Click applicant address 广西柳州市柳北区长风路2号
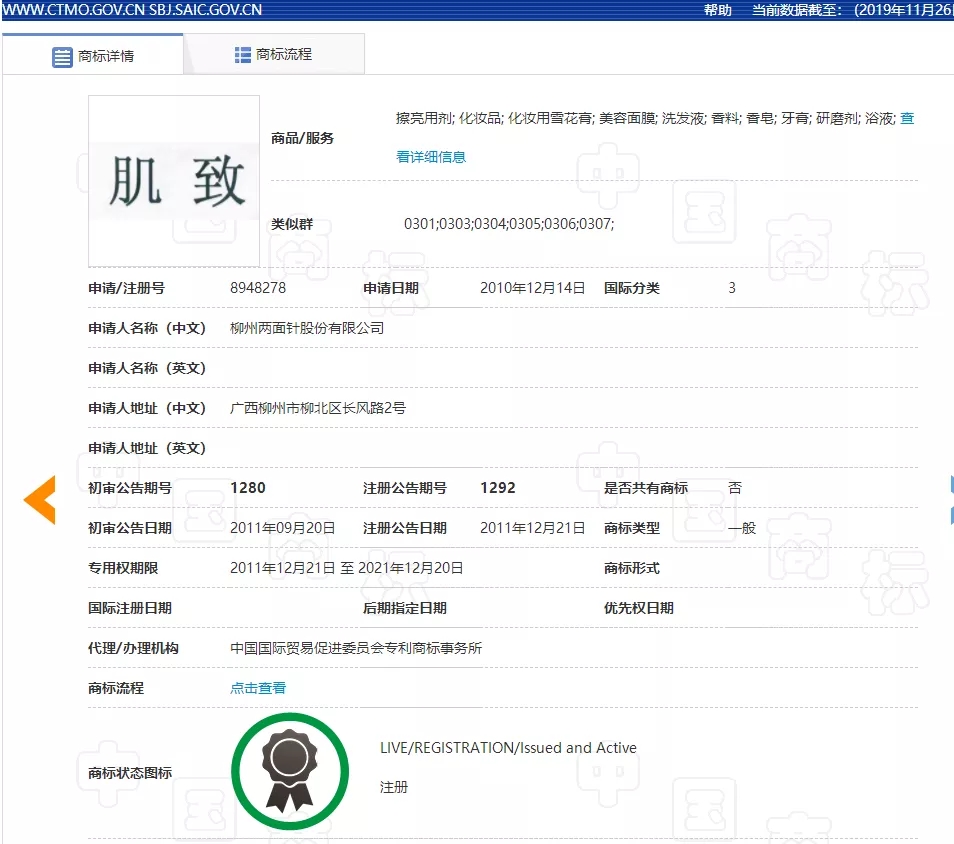 click(318, 408)
